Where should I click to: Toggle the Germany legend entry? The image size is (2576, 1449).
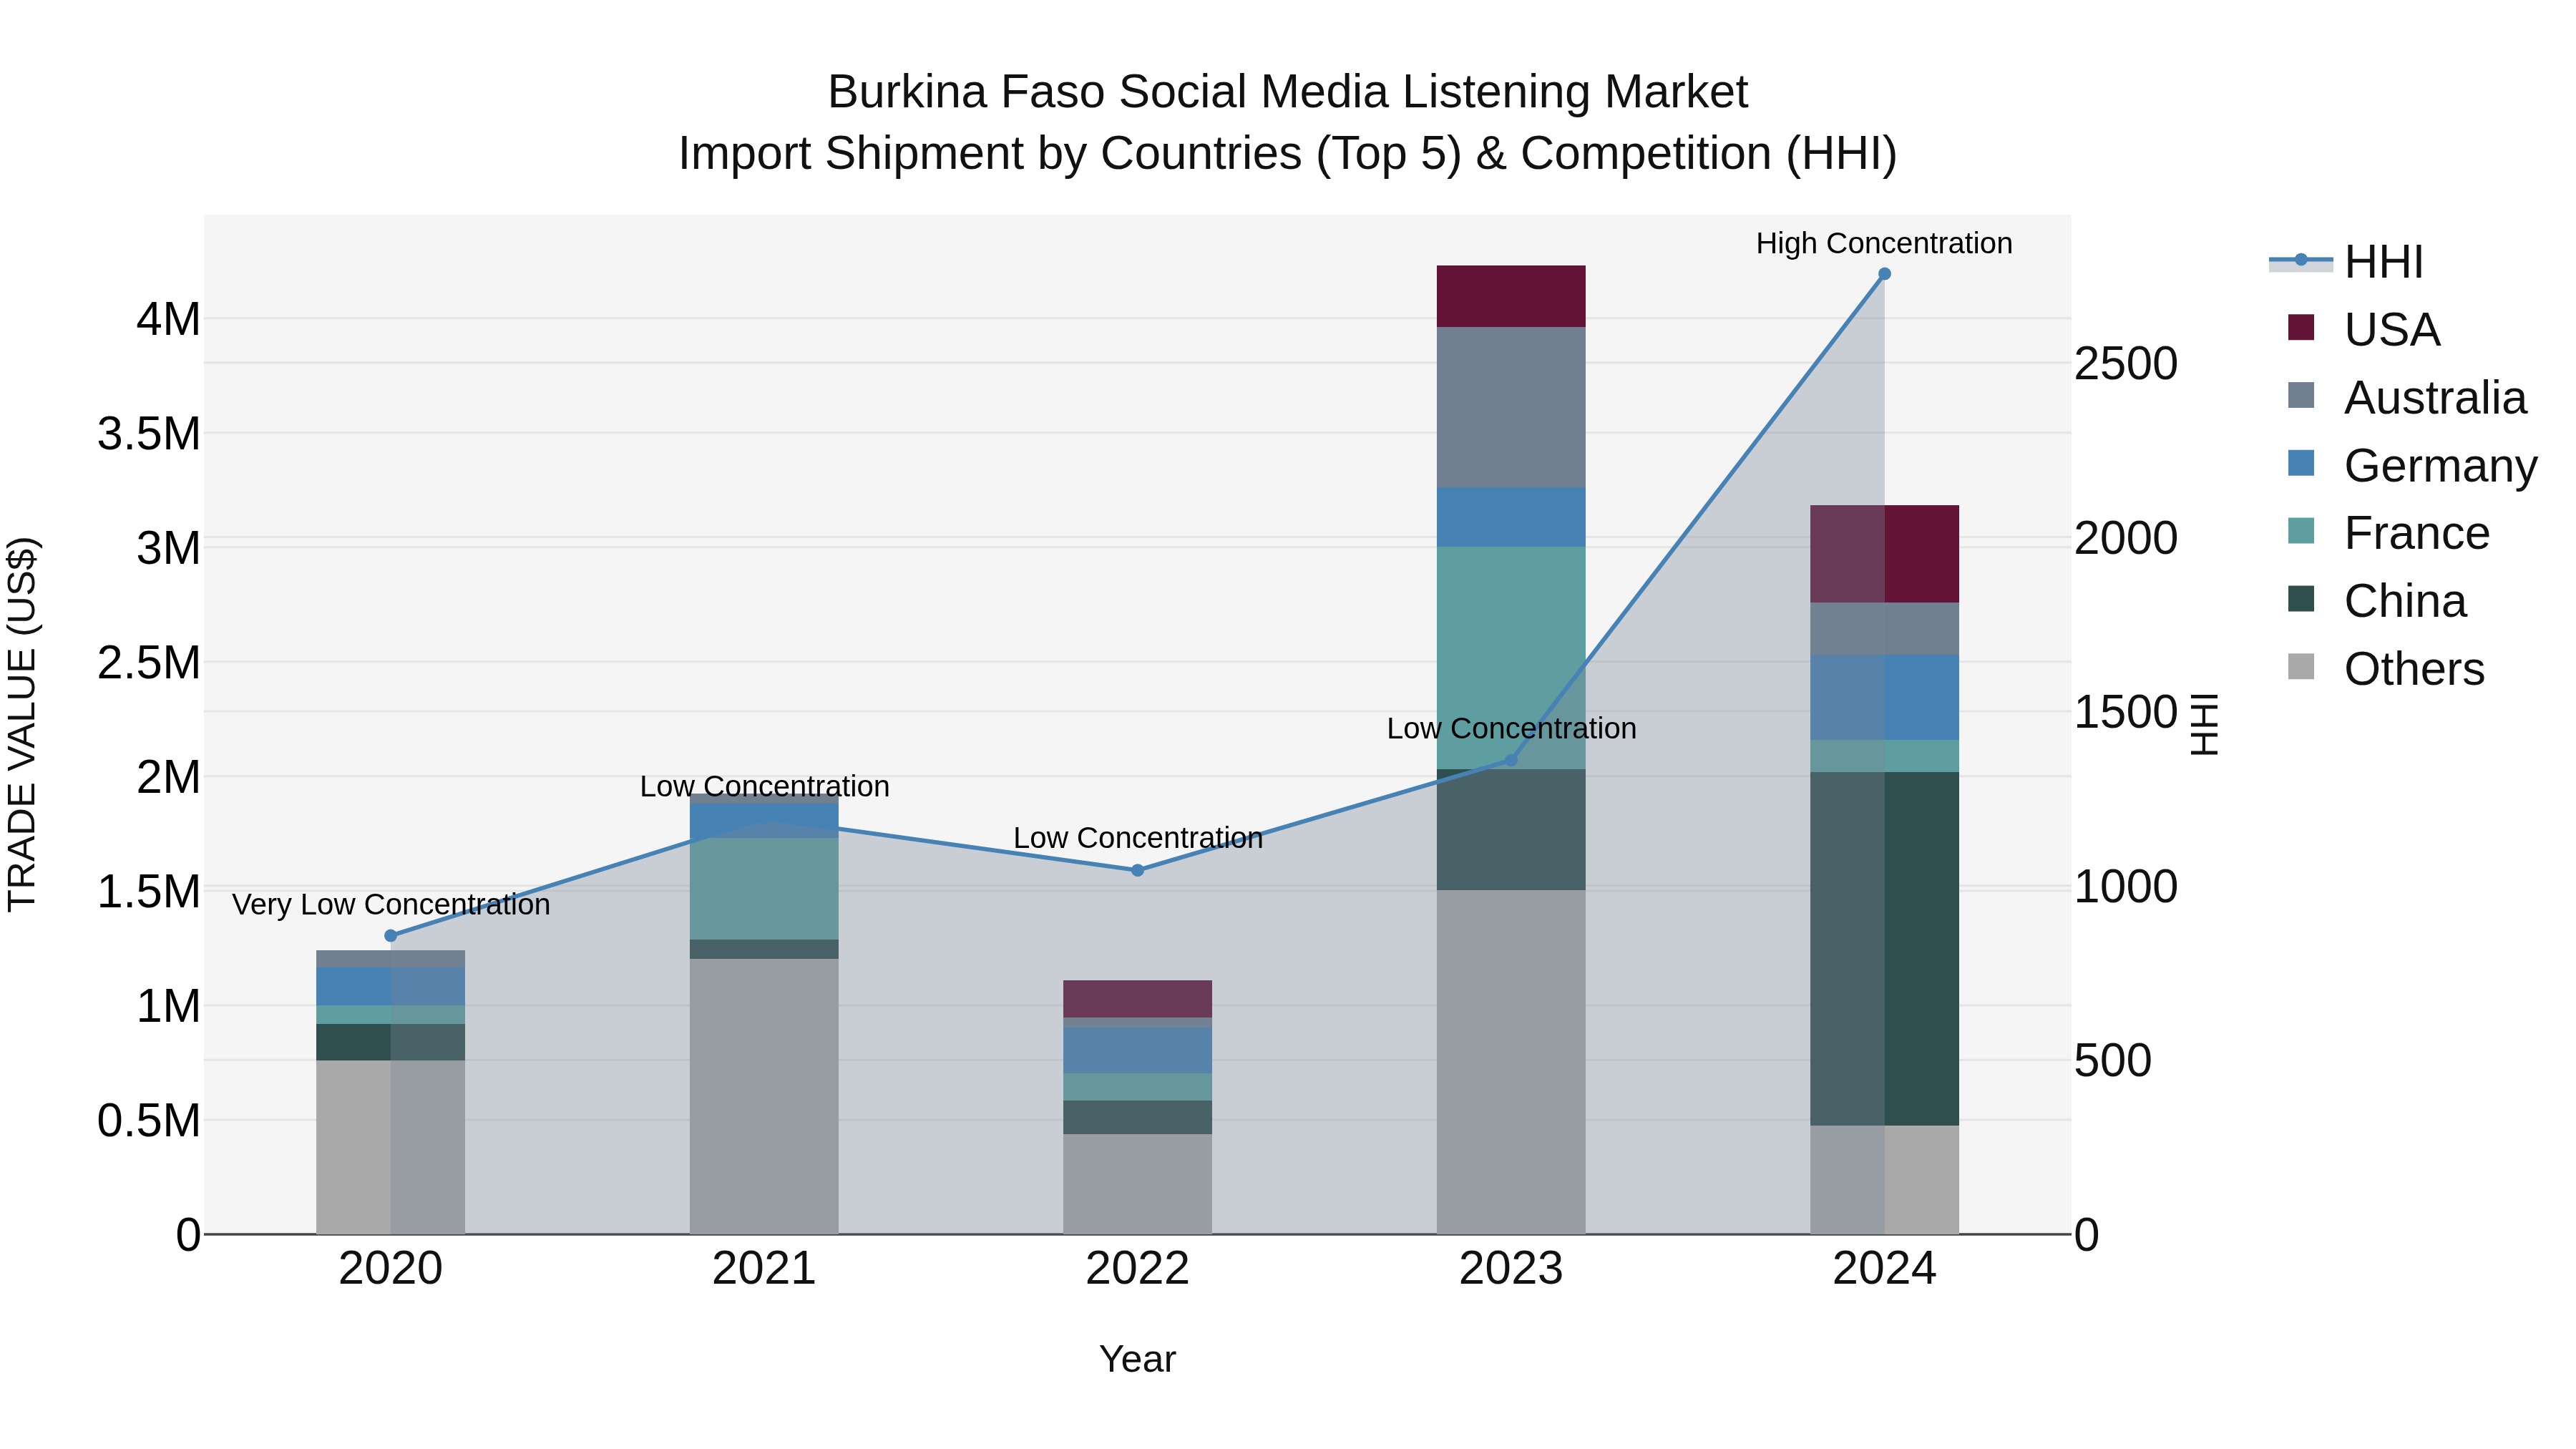(x=2412, y=465)
